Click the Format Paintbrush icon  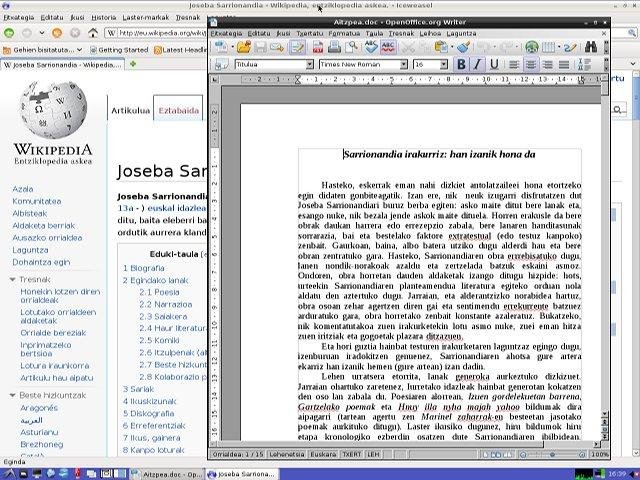coord(463,47)
